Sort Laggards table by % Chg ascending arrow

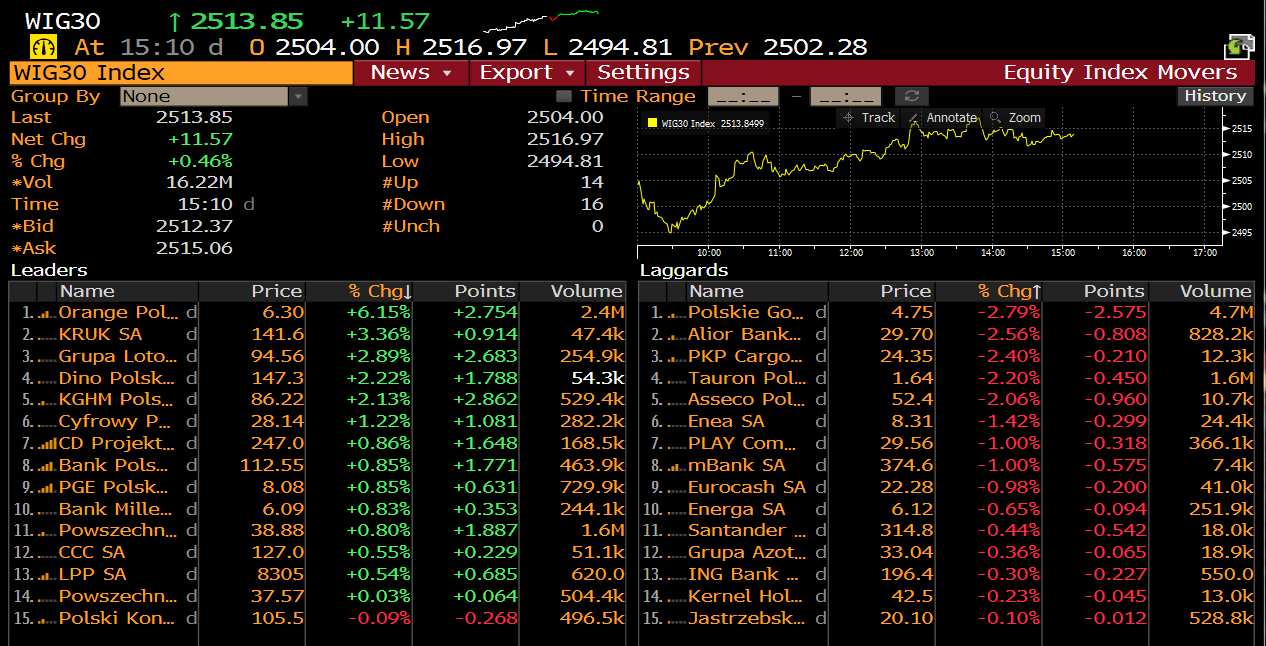click(1010, 291)
